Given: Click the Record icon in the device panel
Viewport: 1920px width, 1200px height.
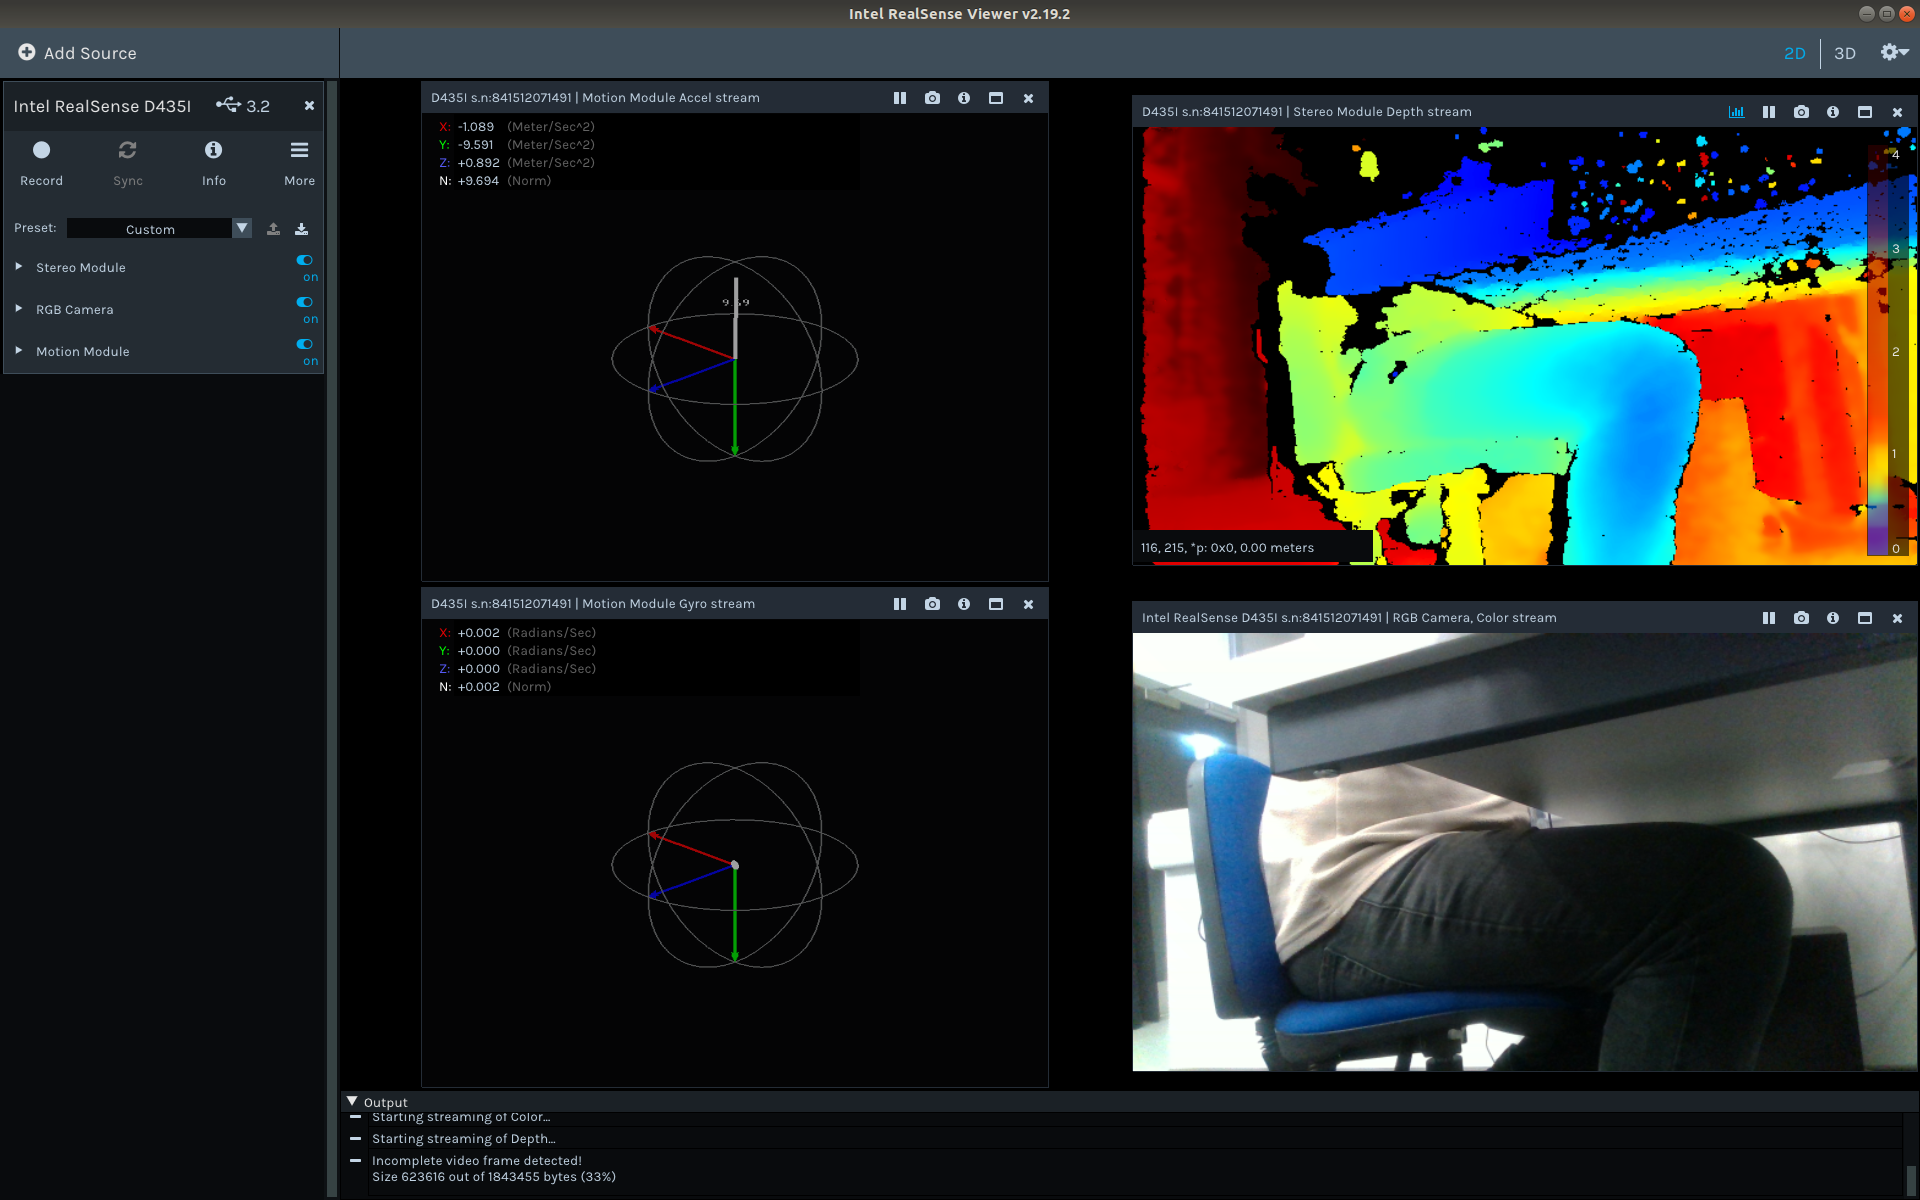Looking at the screenshot, I should click(41, 150).
